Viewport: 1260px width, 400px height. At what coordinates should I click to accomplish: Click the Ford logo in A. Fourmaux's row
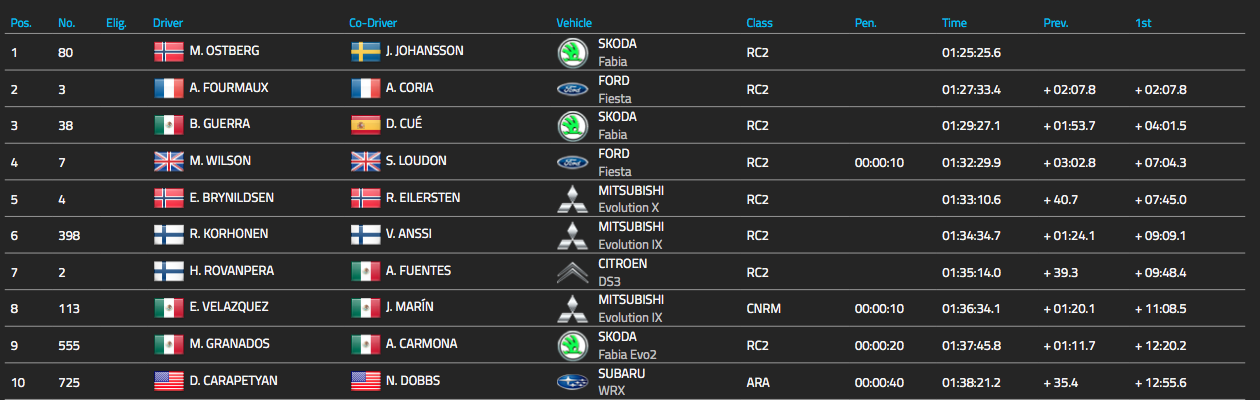click(572, 89)
